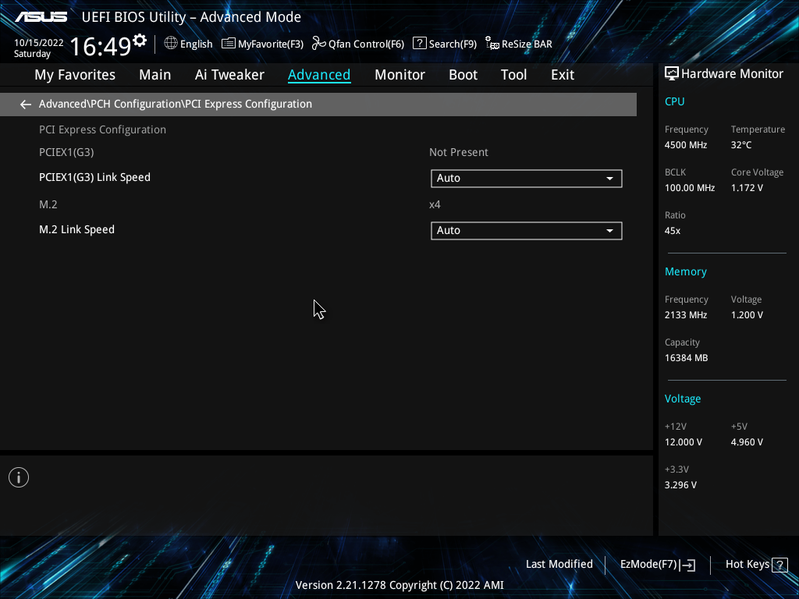The height and width of the screenshot is (599, 799).
Task: Click Ratio value 45x
Action: coord(672,231)
